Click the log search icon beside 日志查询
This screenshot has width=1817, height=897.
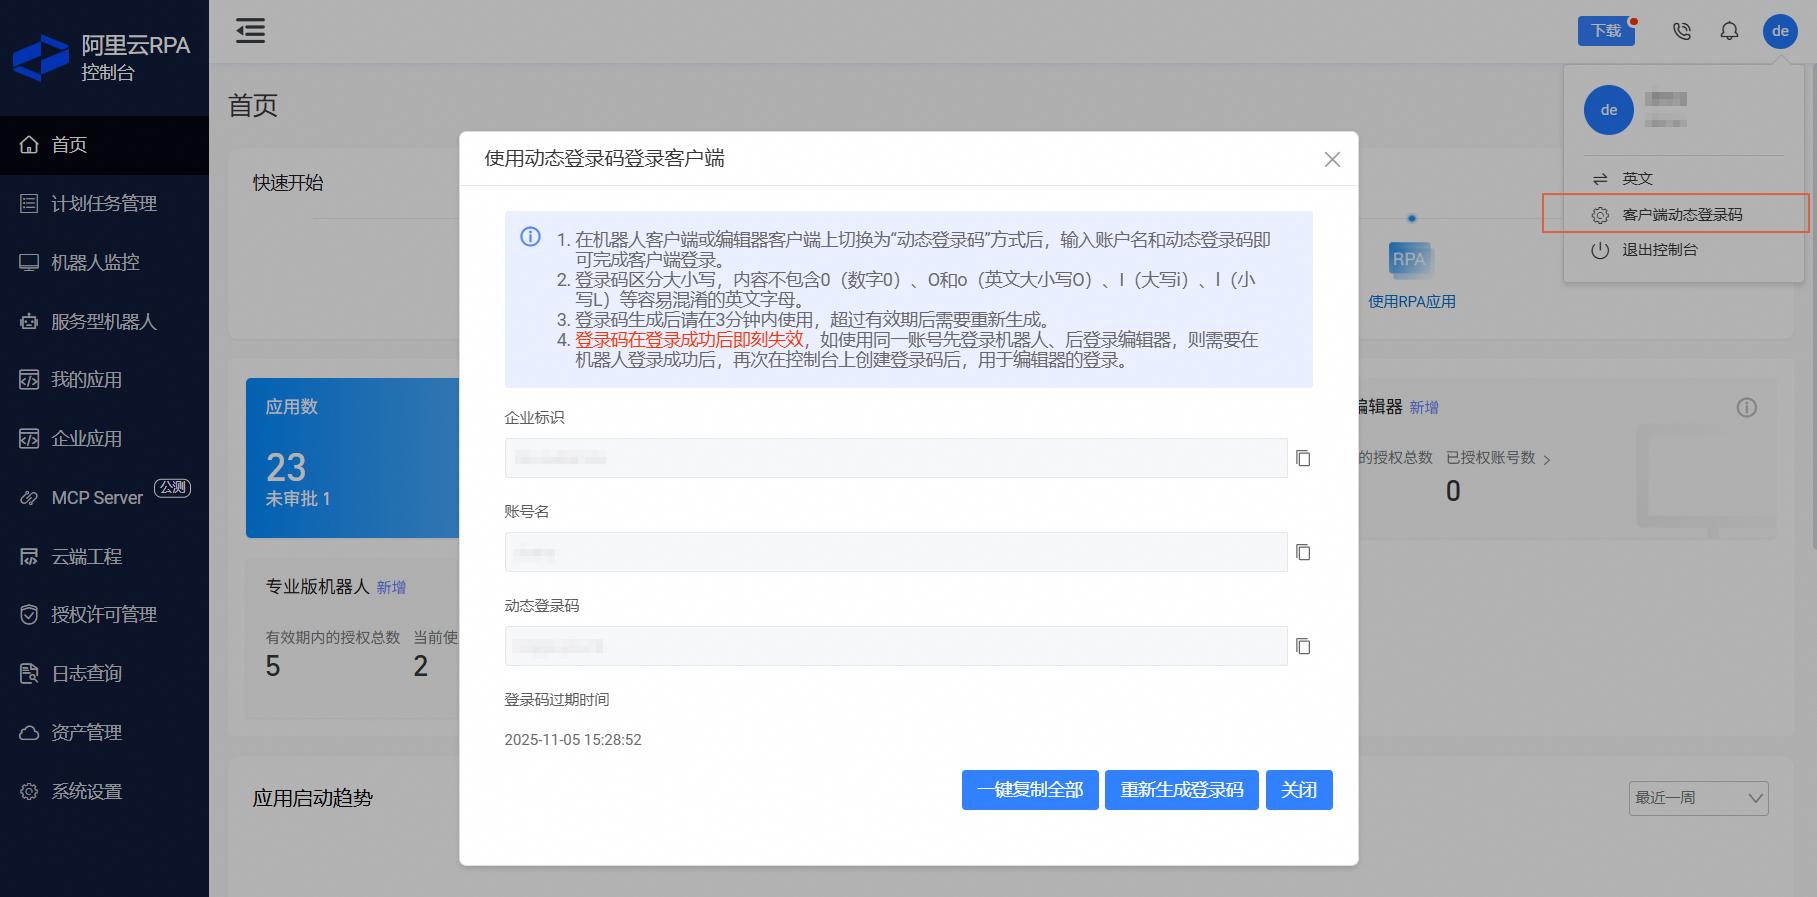[x=29, y=674]
